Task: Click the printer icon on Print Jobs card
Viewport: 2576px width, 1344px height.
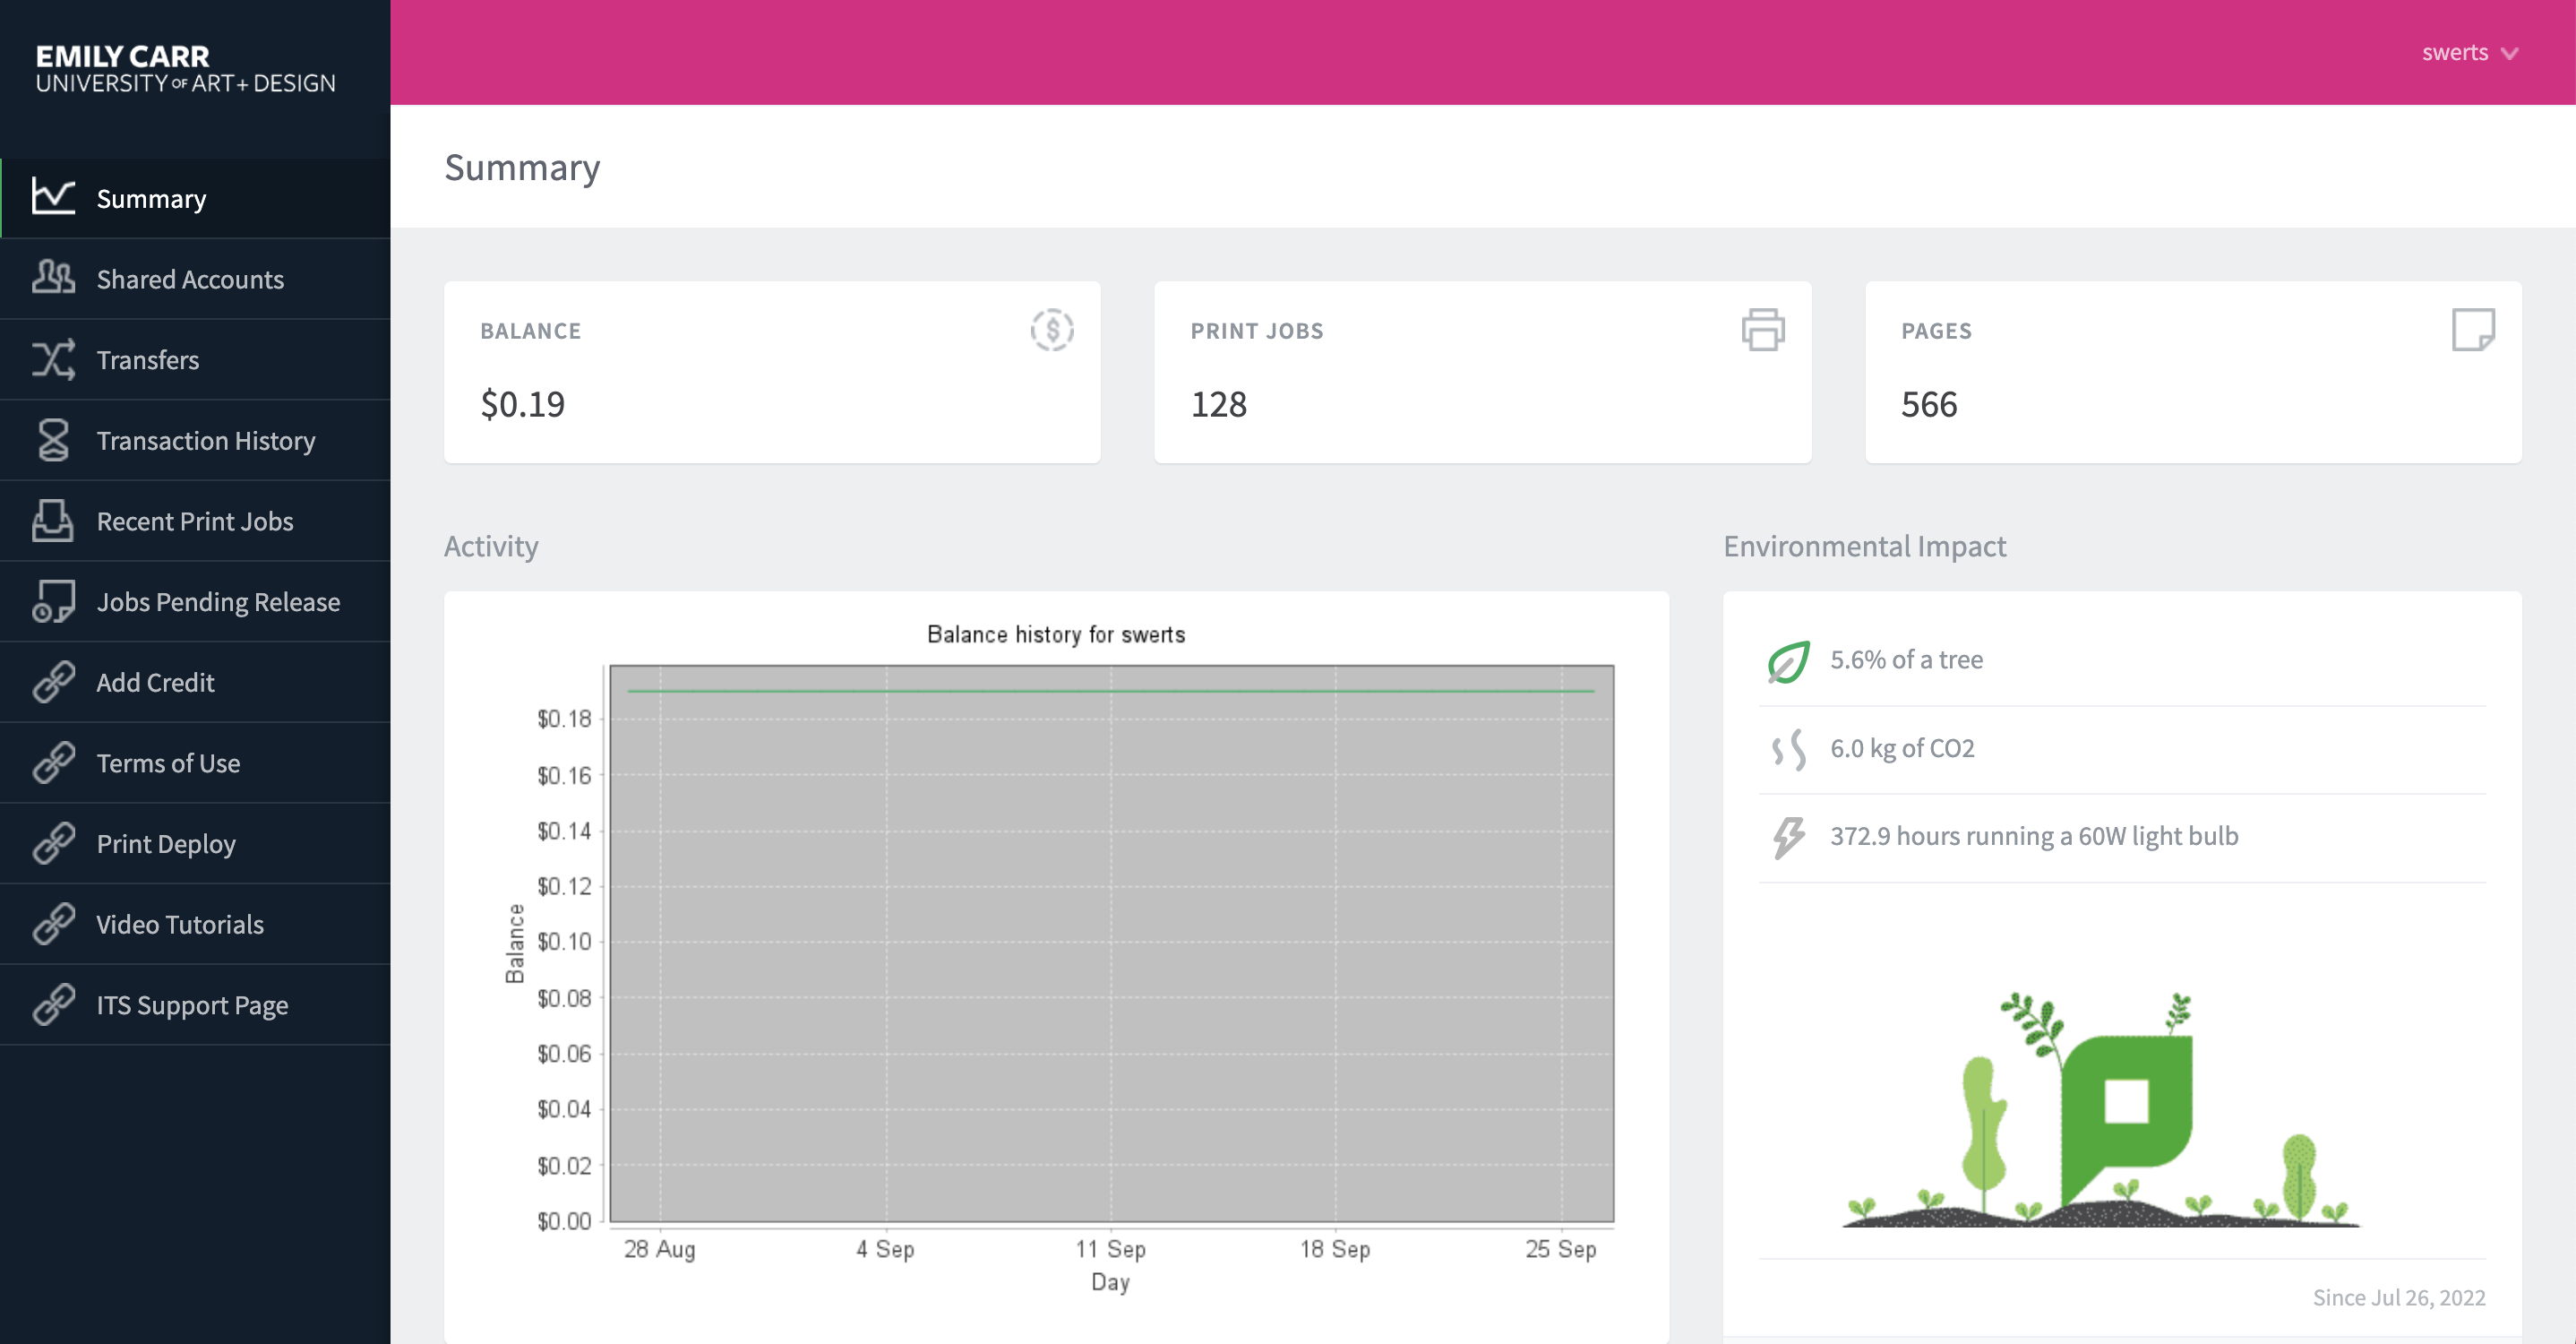Action: pyautogui.click(x=1762, y=329)
